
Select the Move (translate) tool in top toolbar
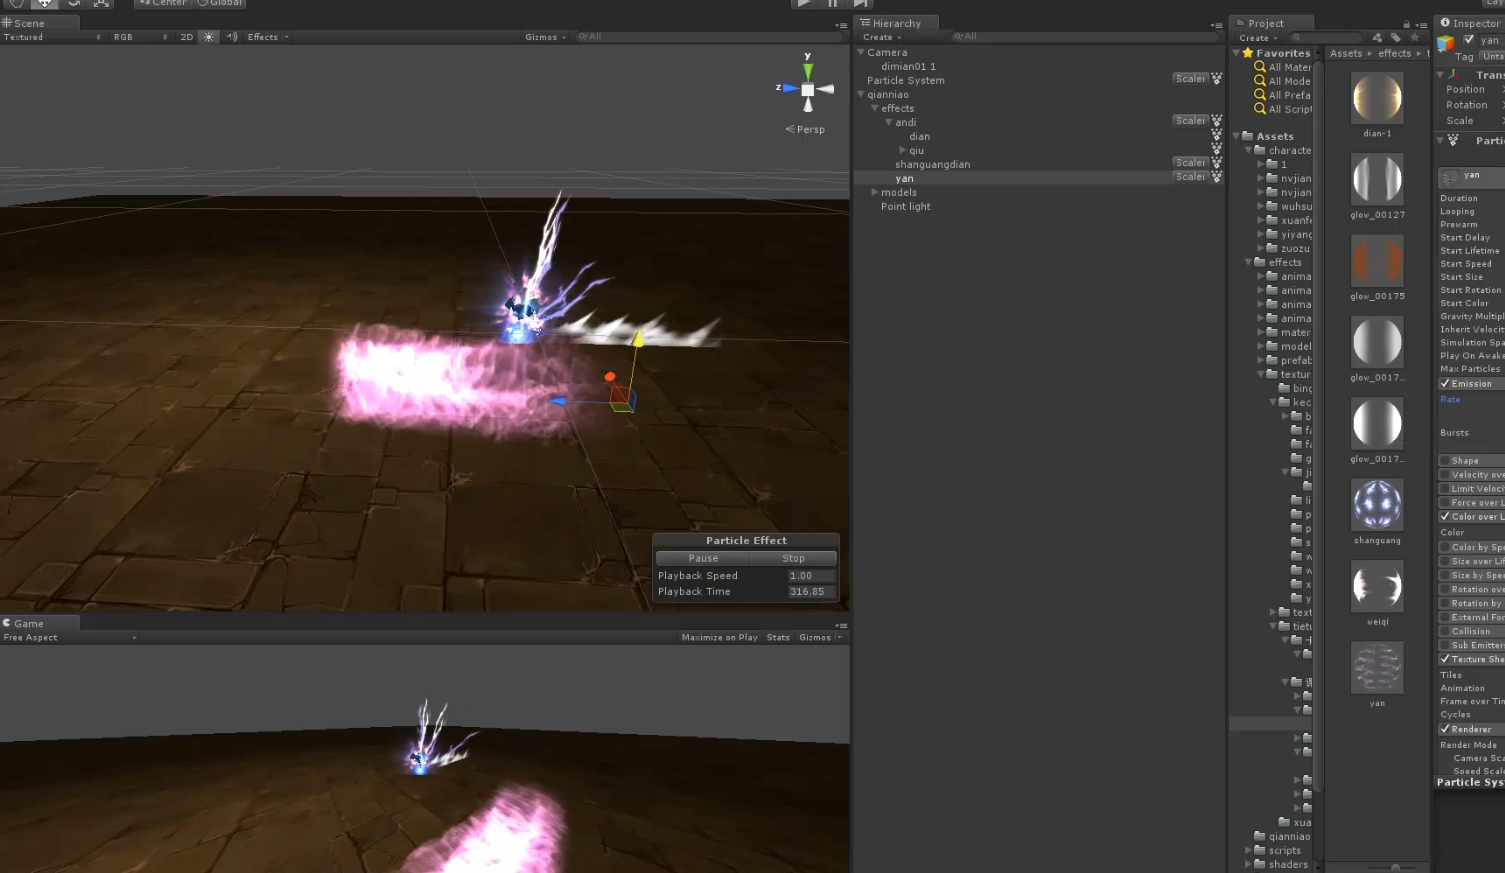(x=45, y=3)
